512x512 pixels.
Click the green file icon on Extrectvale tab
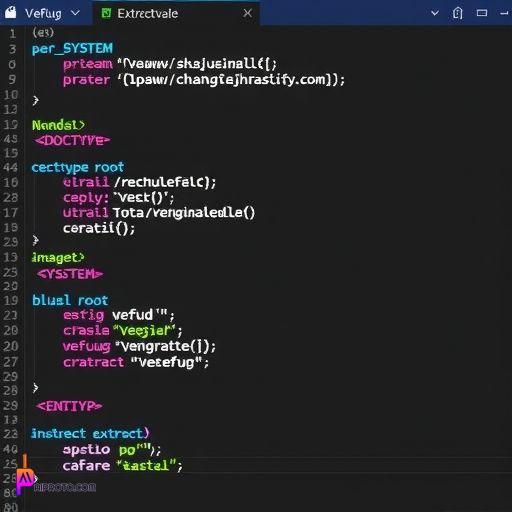pos(106,13)
